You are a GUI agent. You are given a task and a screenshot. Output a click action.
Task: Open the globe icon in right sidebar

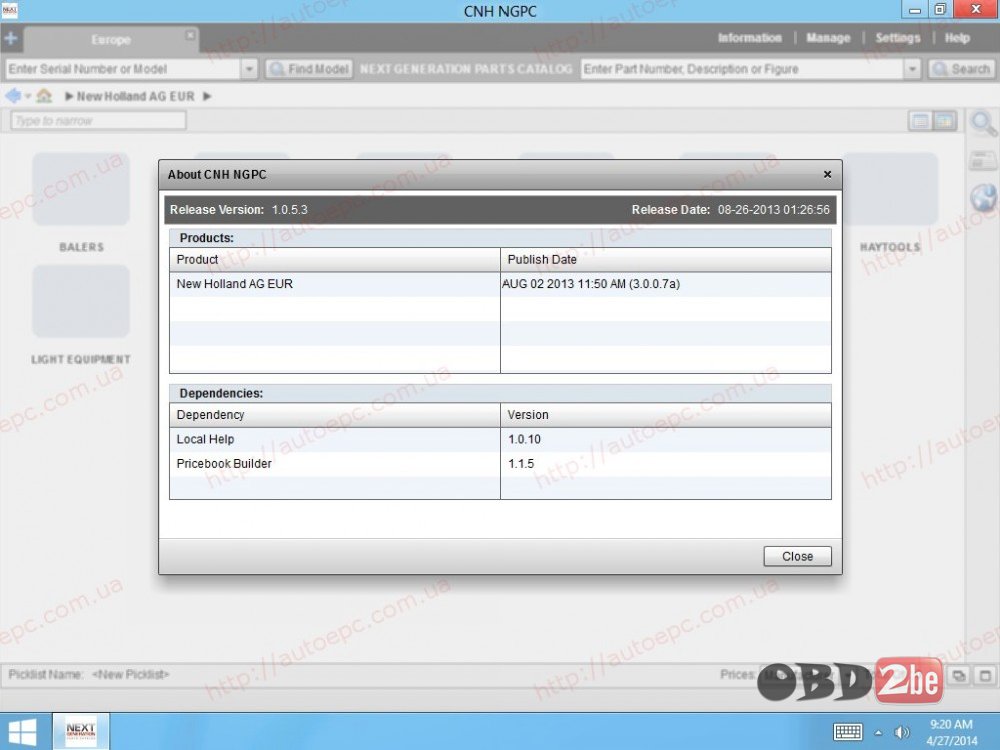click(x=984, y=198)
